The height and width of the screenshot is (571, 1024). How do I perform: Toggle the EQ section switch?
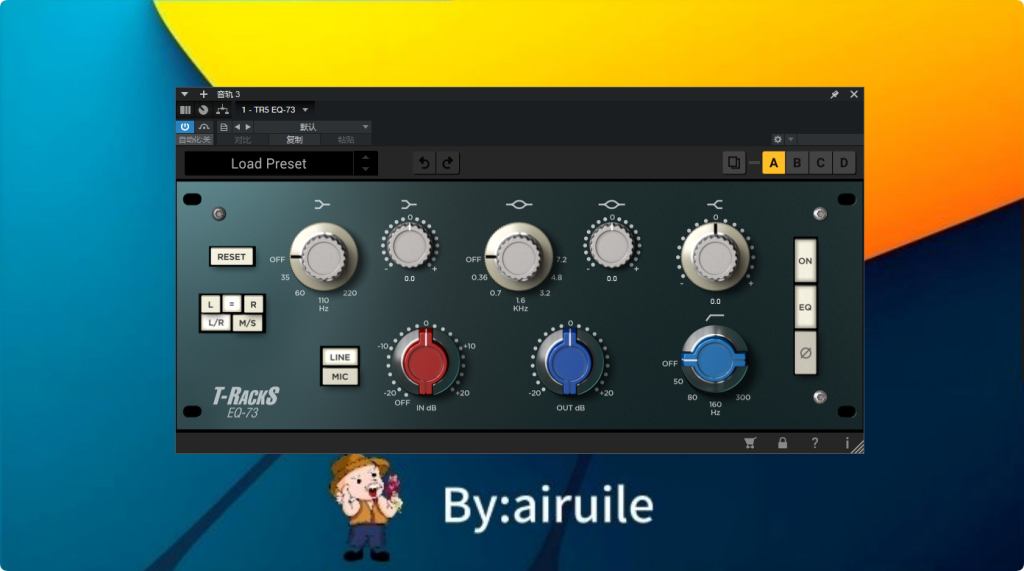coord(805,307)
